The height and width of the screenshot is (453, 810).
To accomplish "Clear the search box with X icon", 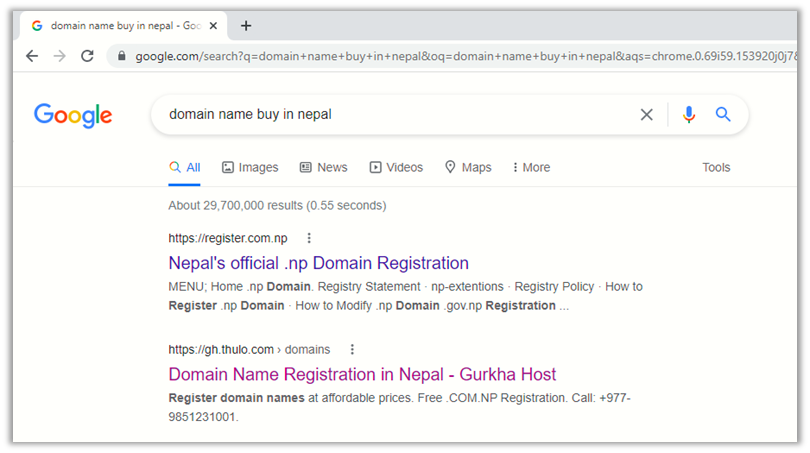I will 647,115.
